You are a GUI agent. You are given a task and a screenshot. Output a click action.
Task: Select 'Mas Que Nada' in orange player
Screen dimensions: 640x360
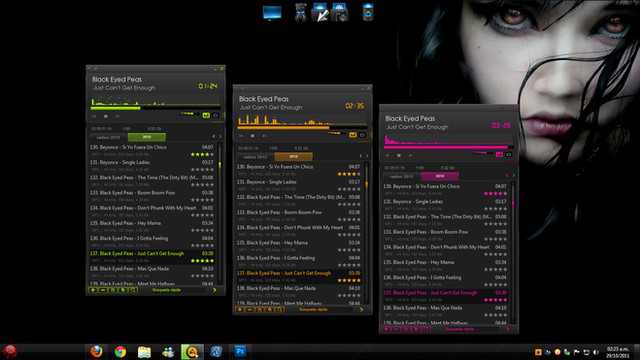point(299,291)
